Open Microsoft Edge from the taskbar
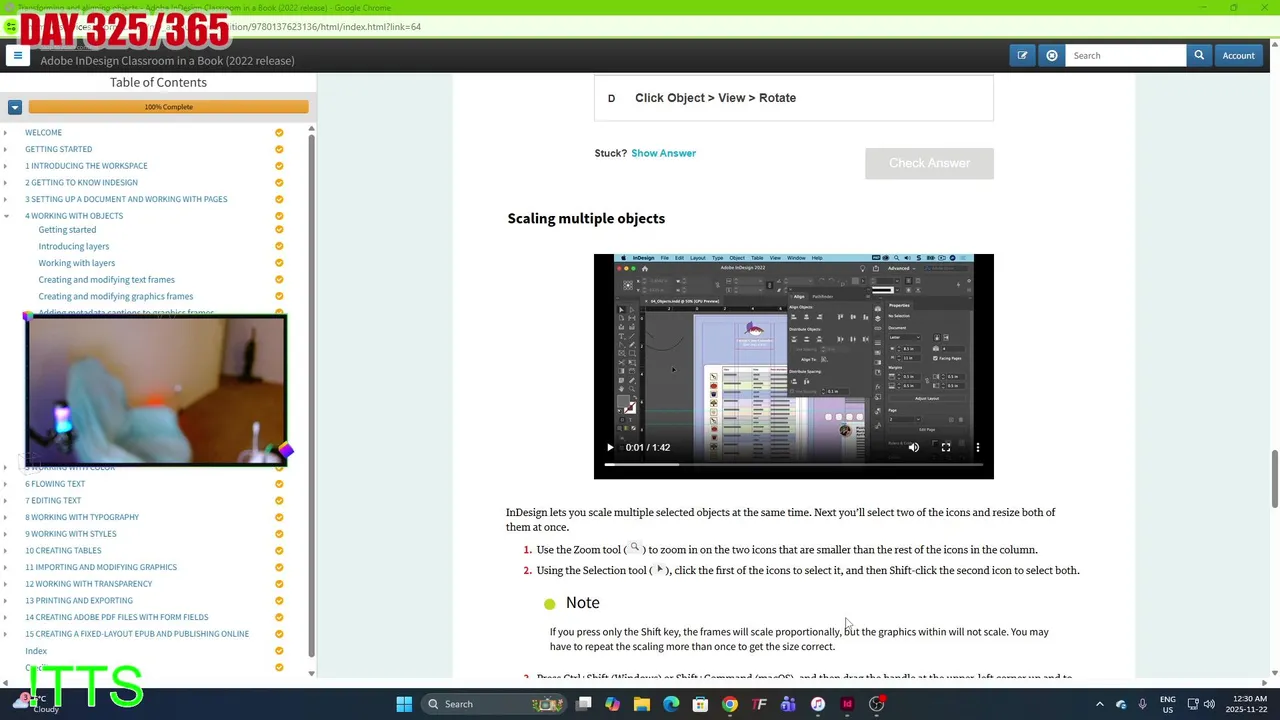 671,704
